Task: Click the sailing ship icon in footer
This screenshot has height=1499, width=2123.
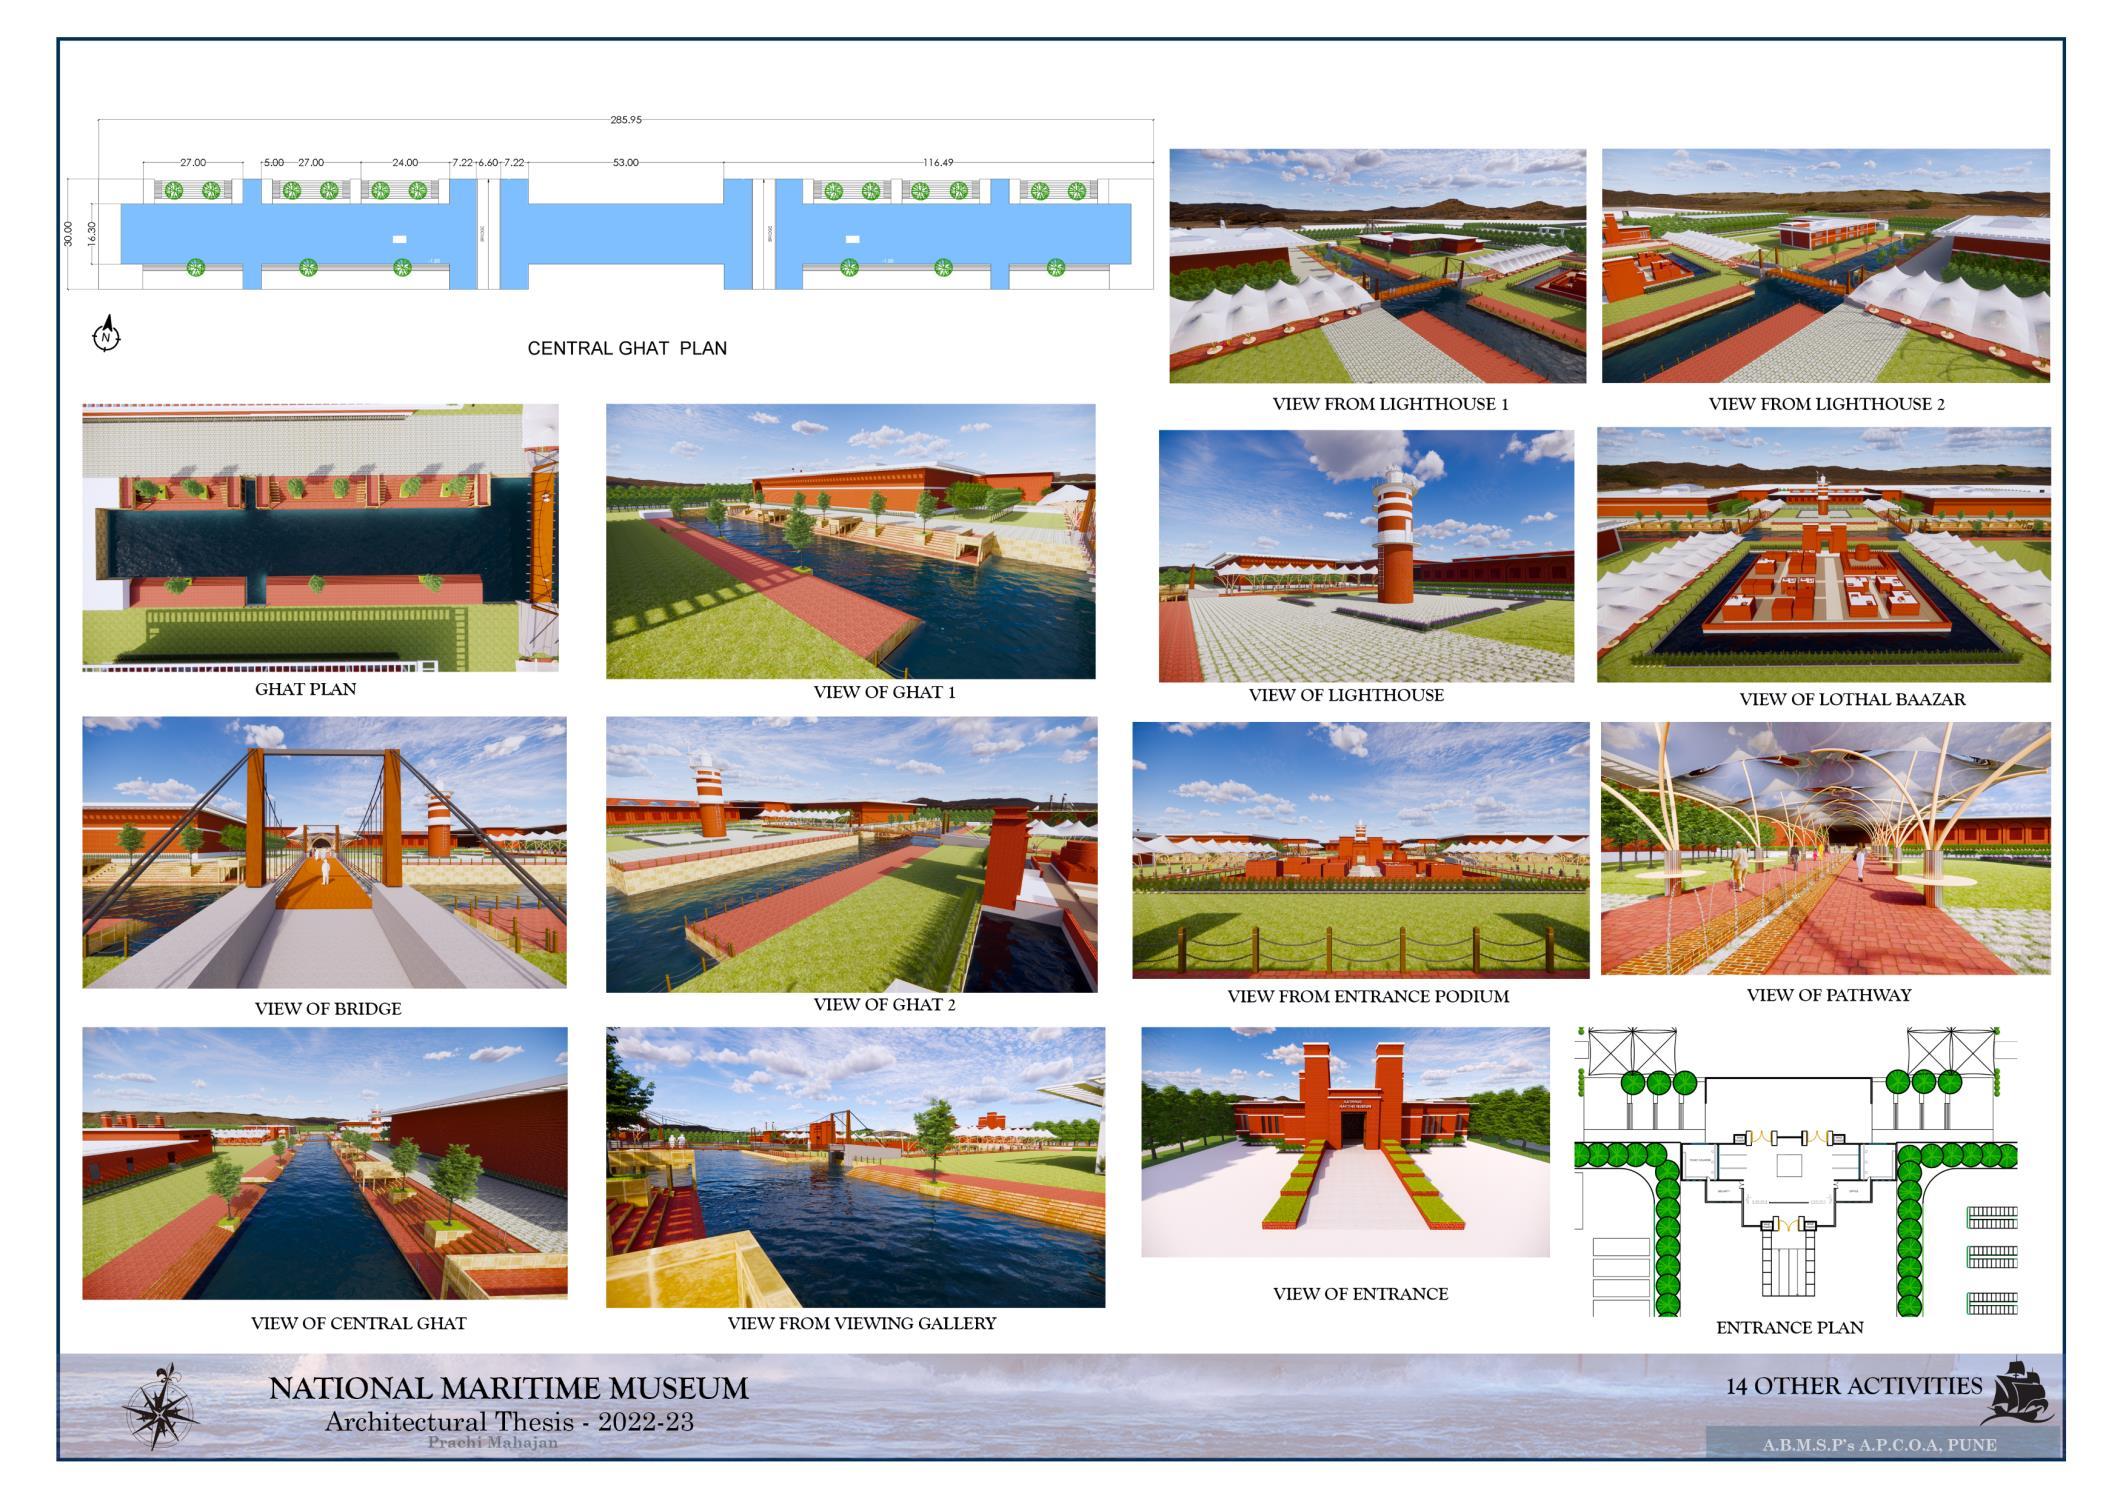Action: pyautogui.click(x=2022, y=1392)
